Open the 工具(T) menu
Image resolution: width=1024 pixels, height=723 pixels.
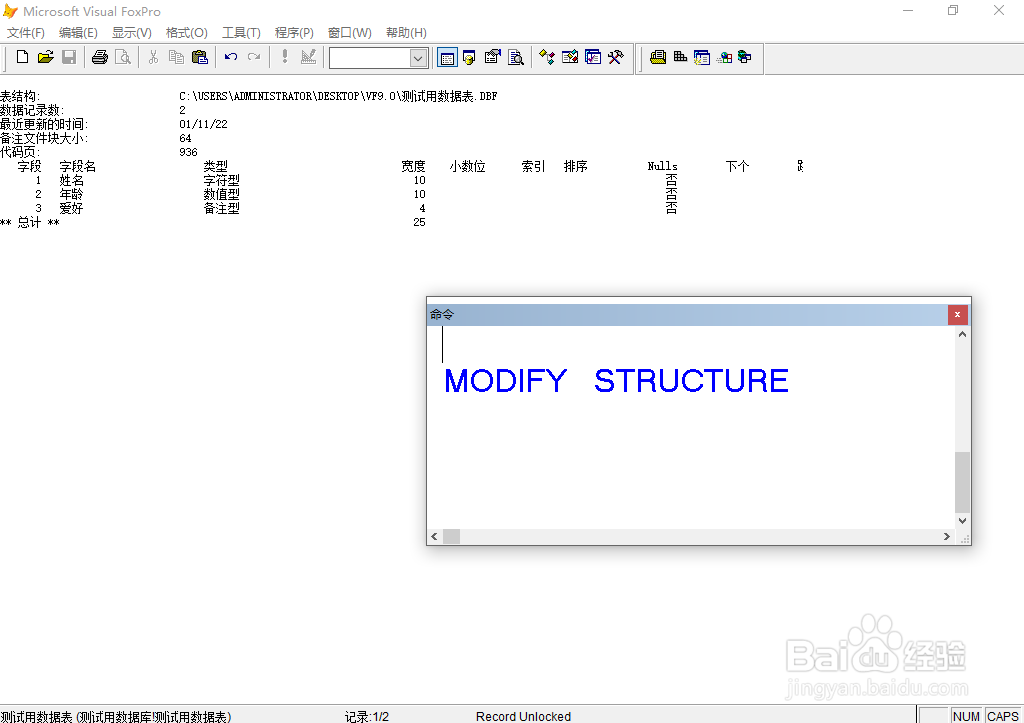point(241,33)
